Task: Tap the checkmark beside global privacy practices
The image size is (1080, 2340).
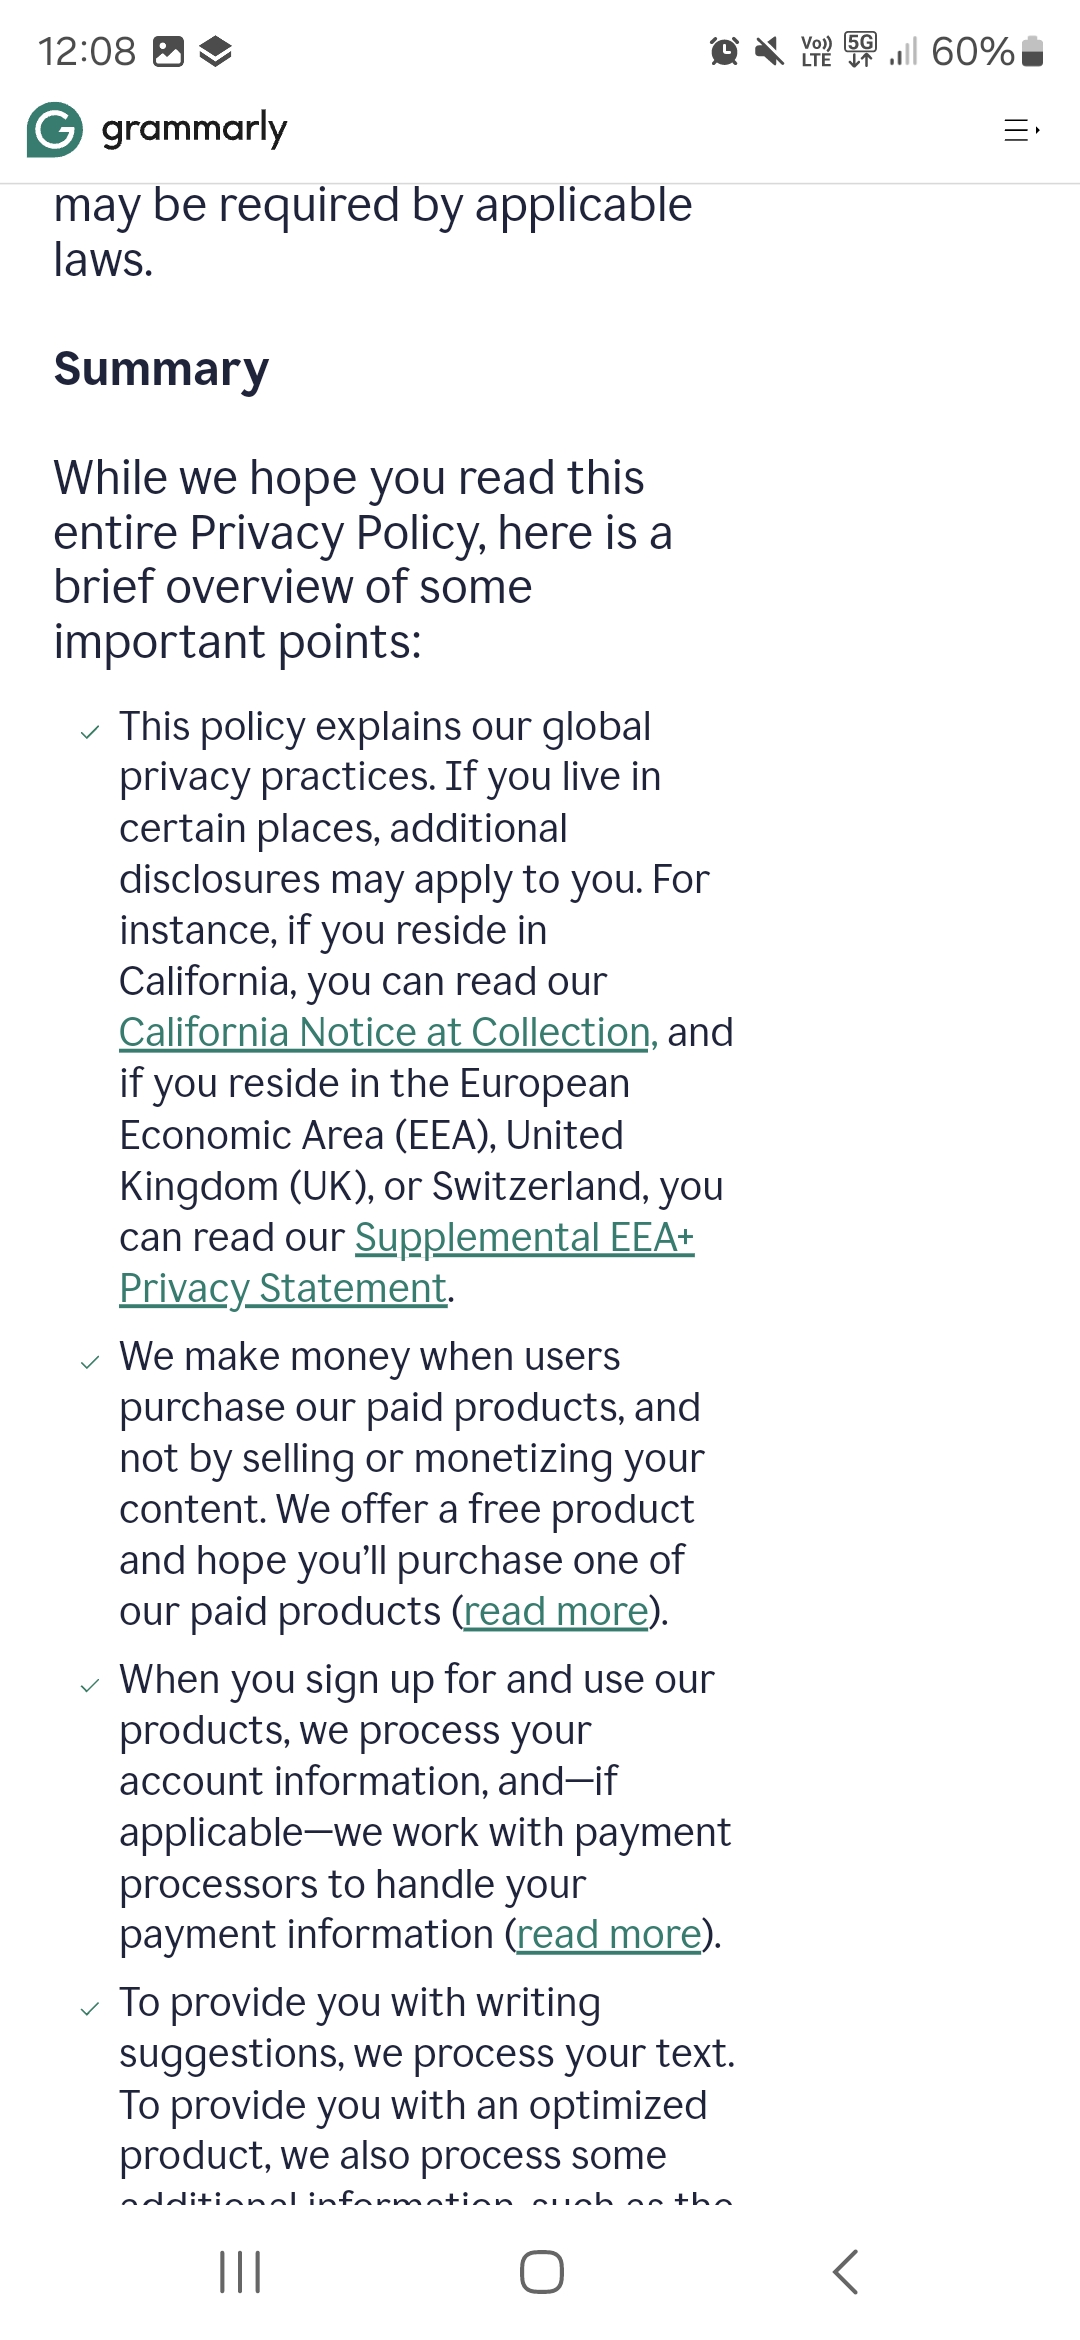Action: (90, 732)
